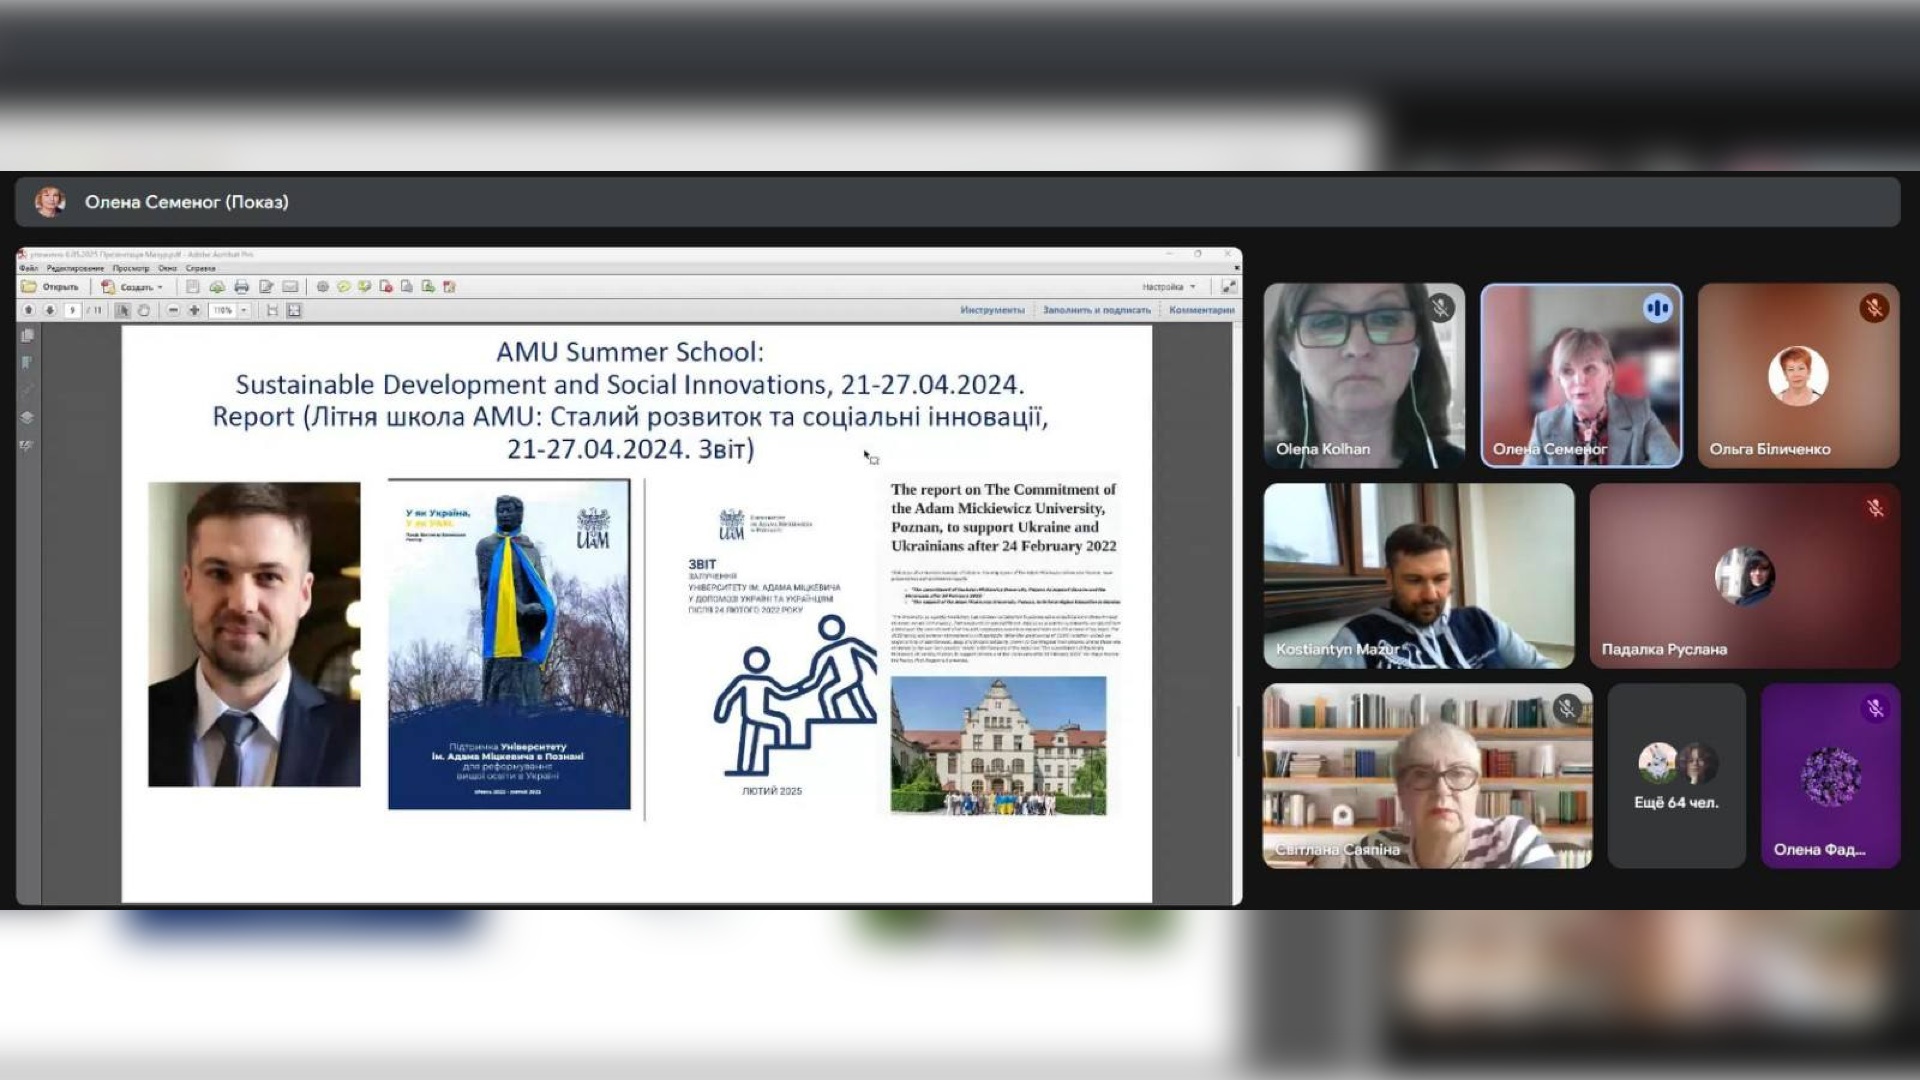The height and width of the screenshot is (1080, 1920).
Task: Open the Настройка dropdown
Action: [1168, 287]
